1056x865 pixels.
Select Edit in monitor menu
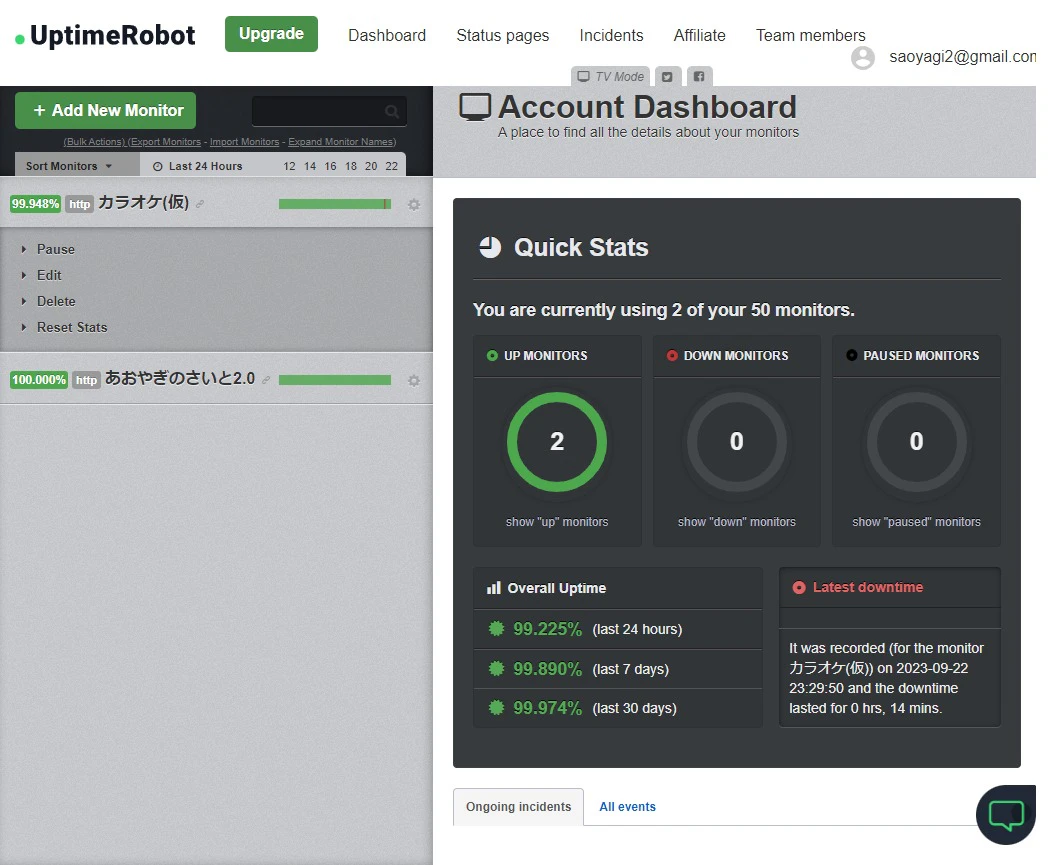(x=49, y=275)
